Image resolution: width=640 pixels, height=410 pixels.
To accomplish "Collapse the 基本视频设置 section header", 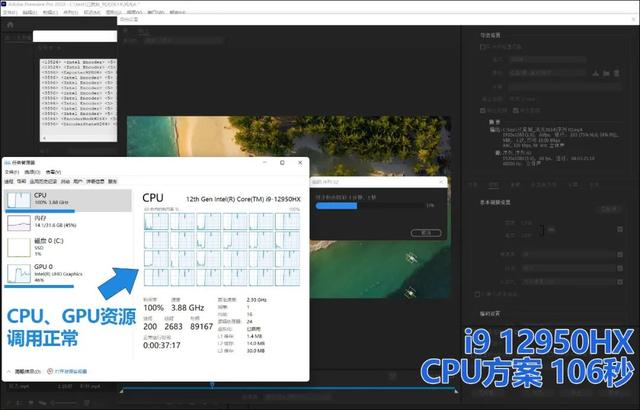I will tap(496, 202).
